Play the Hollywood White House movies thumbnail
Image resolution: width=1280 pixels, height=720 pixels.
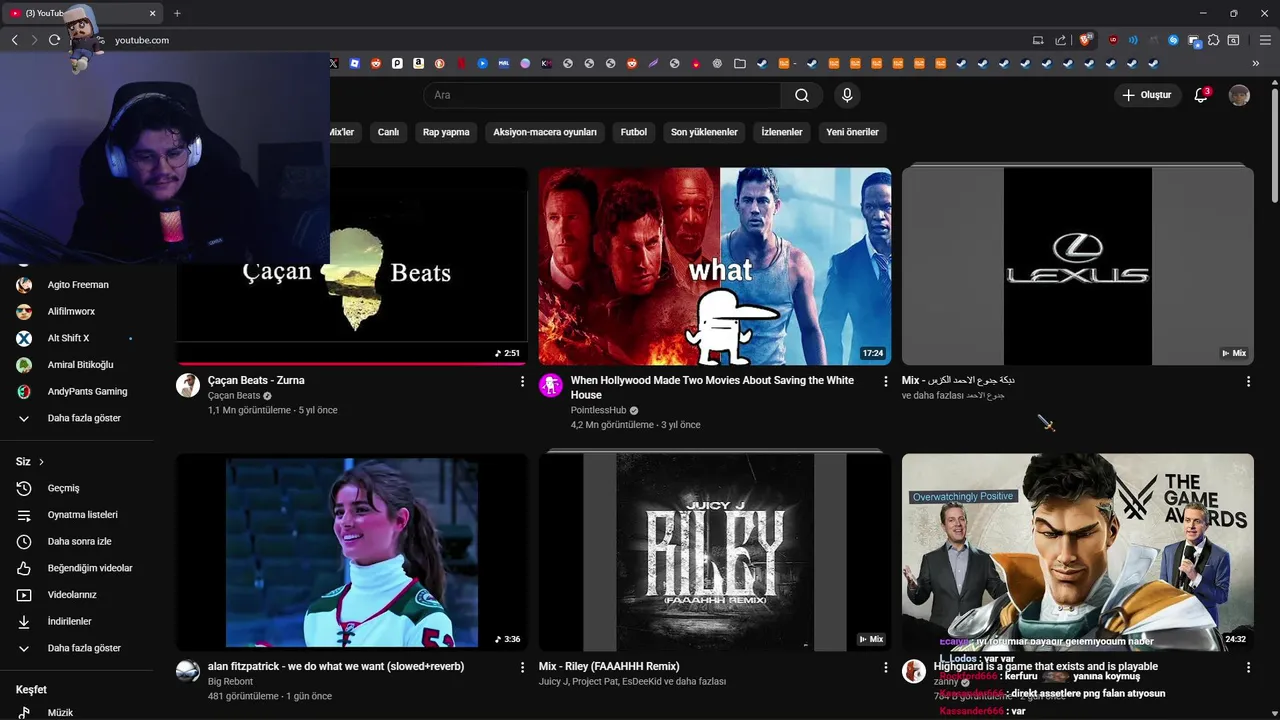(715, 266)
